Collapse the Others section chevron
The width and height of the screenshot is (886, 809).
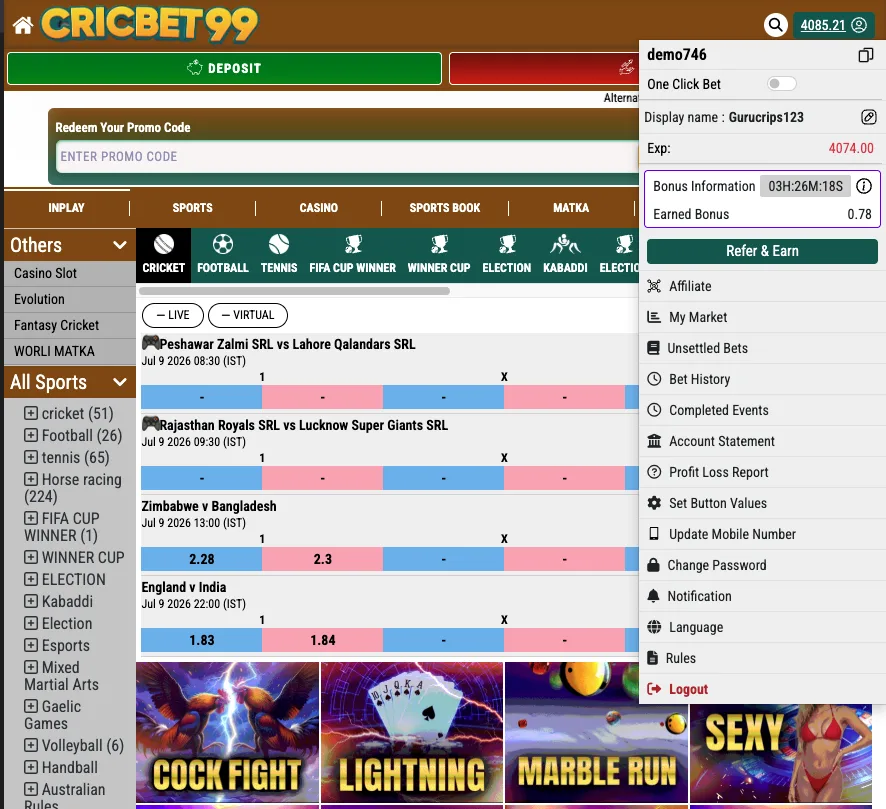(x=119, y=245)
